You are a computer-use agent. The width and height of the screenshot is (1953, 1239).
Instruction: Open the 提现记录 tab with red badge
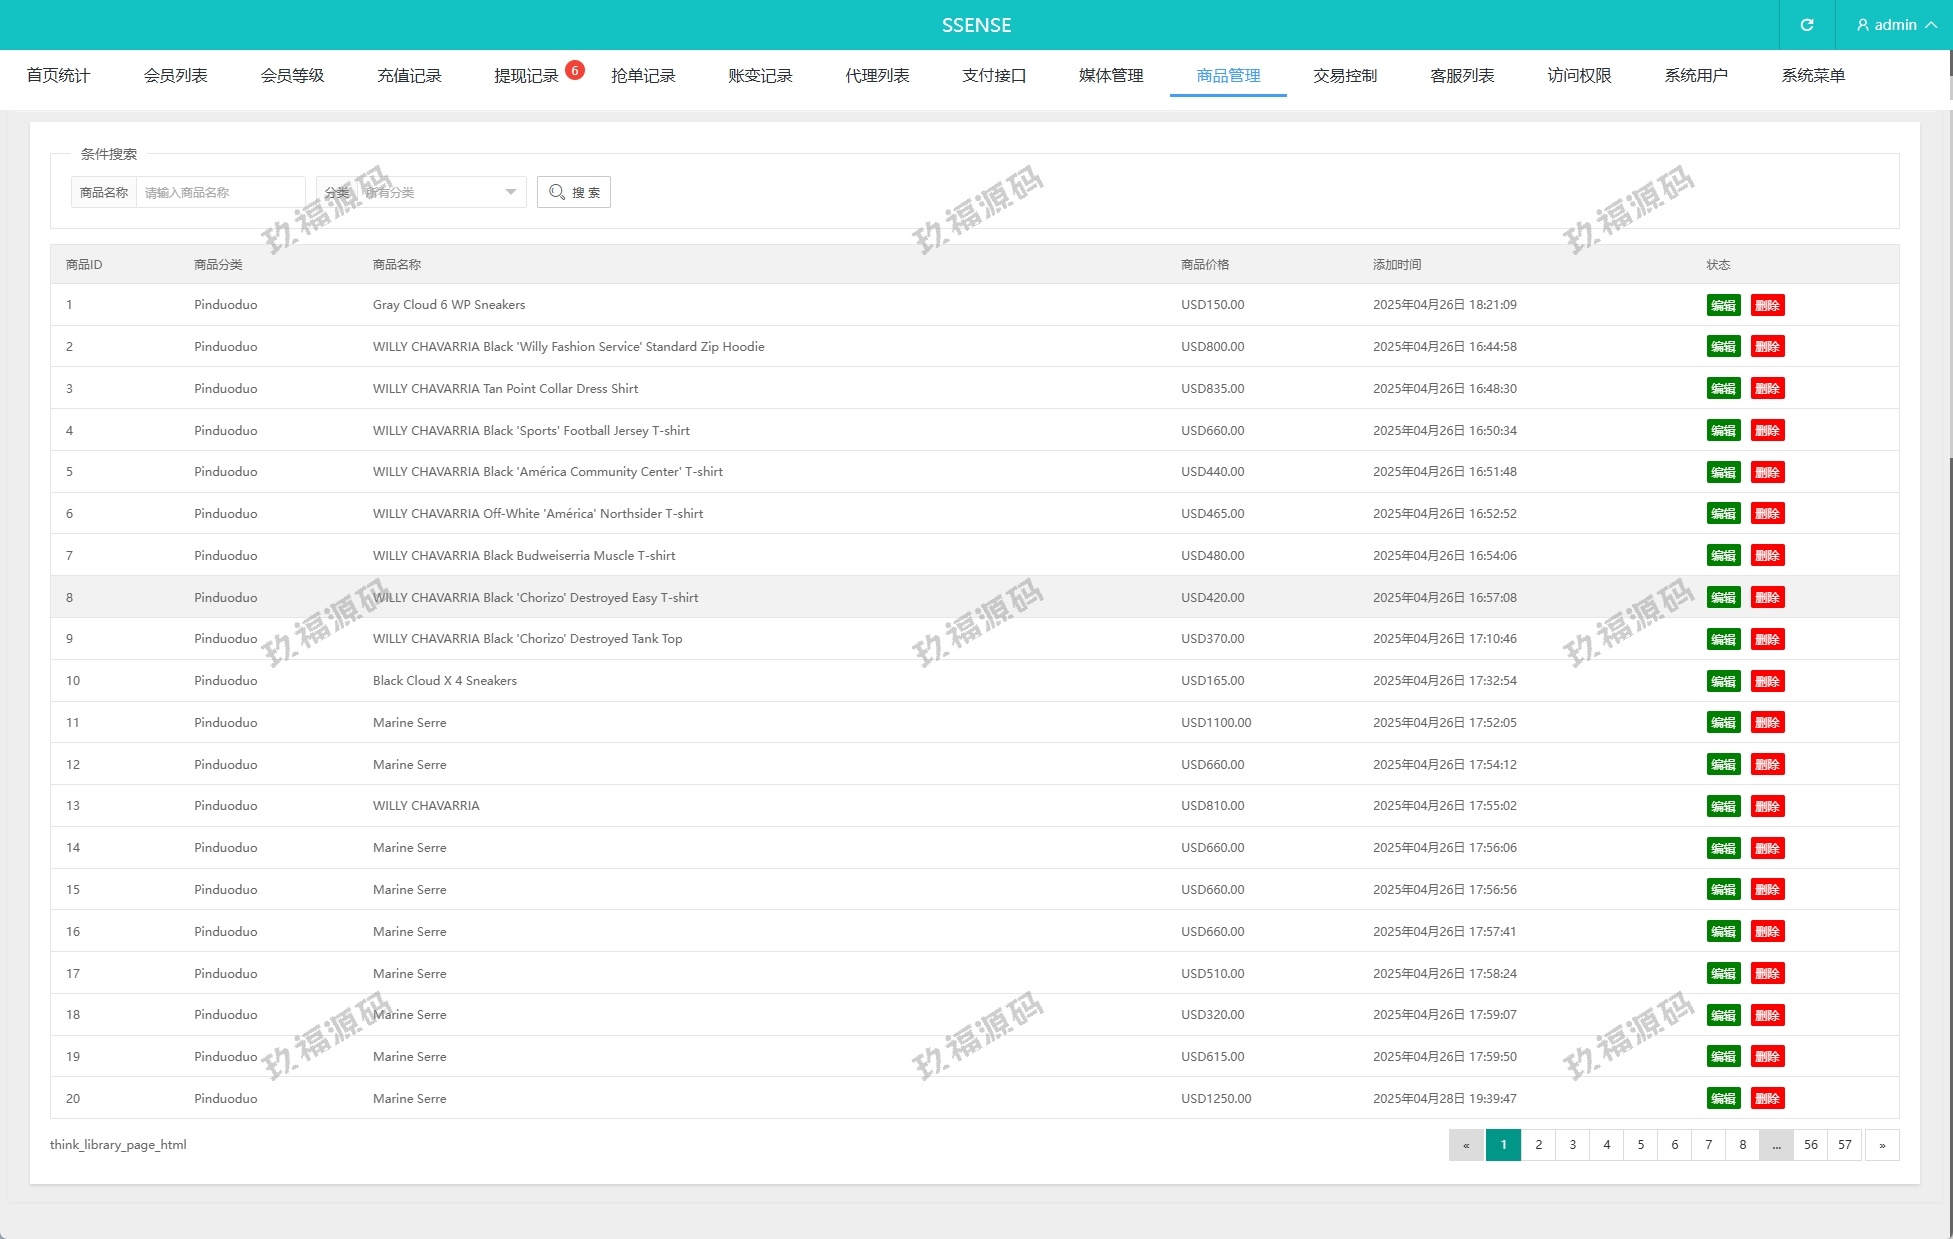click(x=527, y=76)
